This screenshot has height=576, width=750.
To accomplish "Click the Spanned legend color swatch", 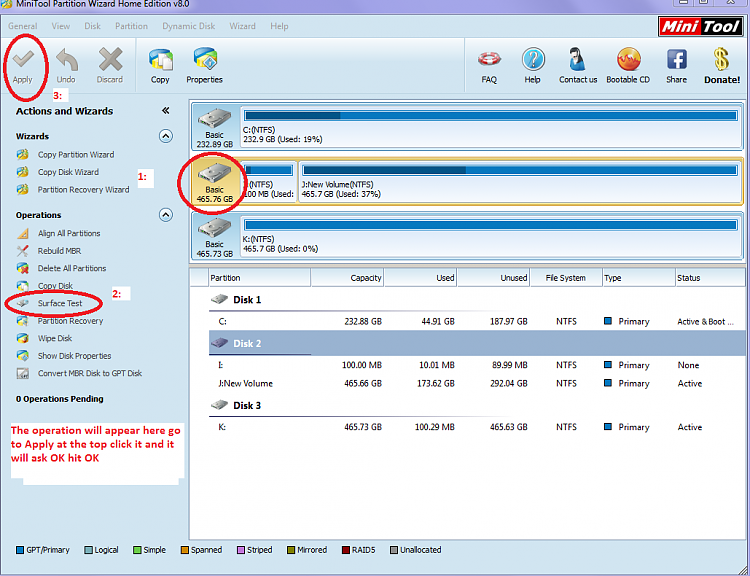I will (x=185, y=550).
